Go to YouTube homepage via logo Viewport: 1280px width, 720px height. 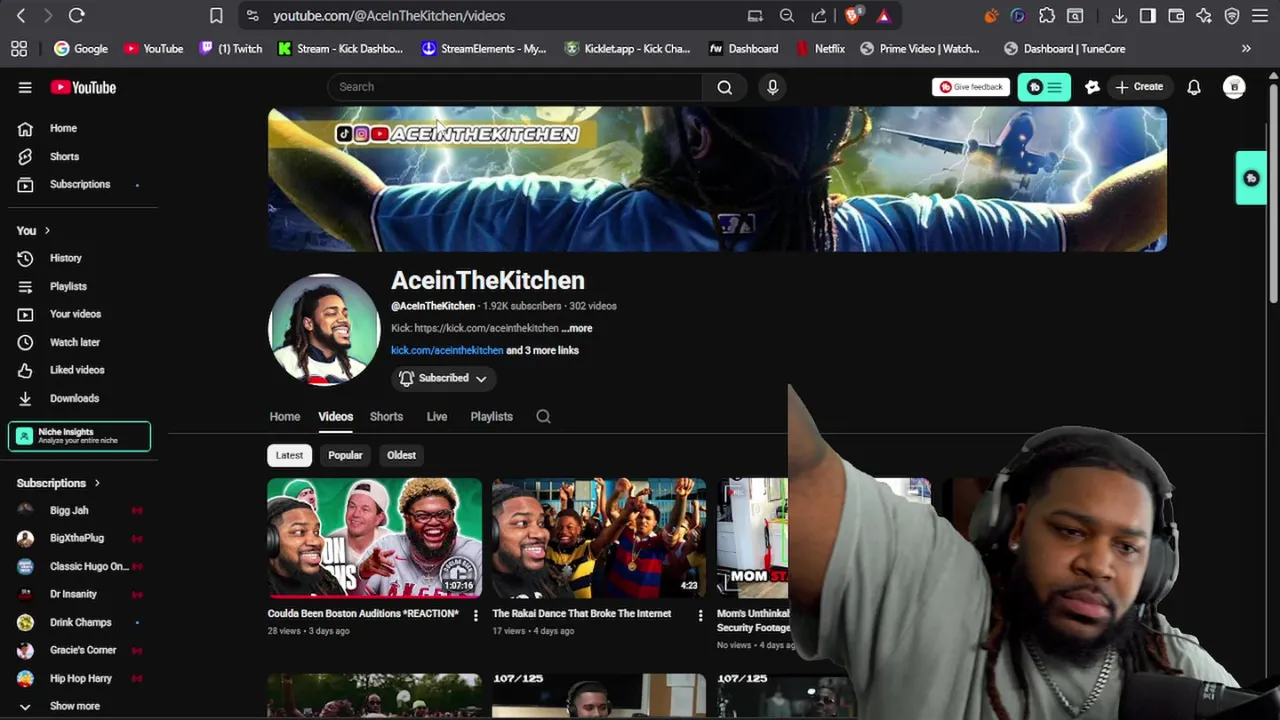click(x=83, y=88)
